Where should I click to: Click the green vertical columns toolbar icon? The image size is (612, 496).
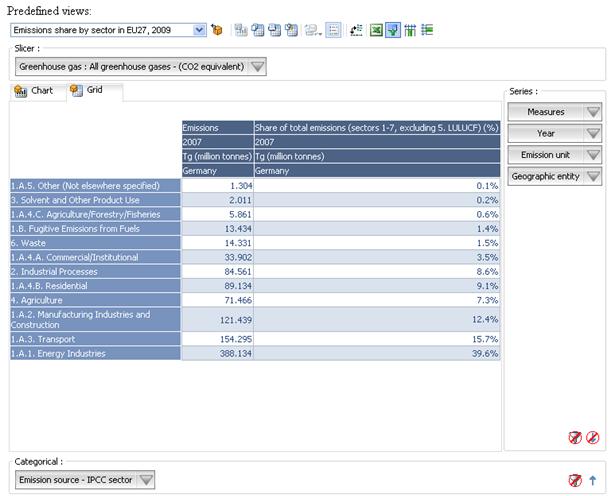click(x=410, y=30)
